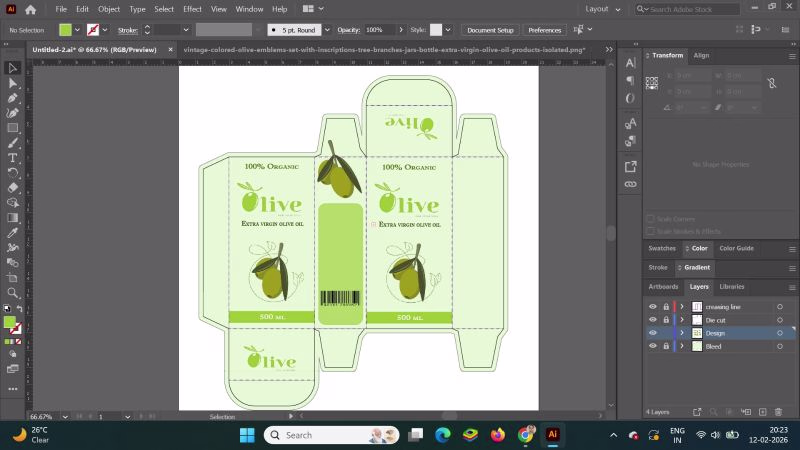
Task: Open the Window menu
Action: click(249, 9)
